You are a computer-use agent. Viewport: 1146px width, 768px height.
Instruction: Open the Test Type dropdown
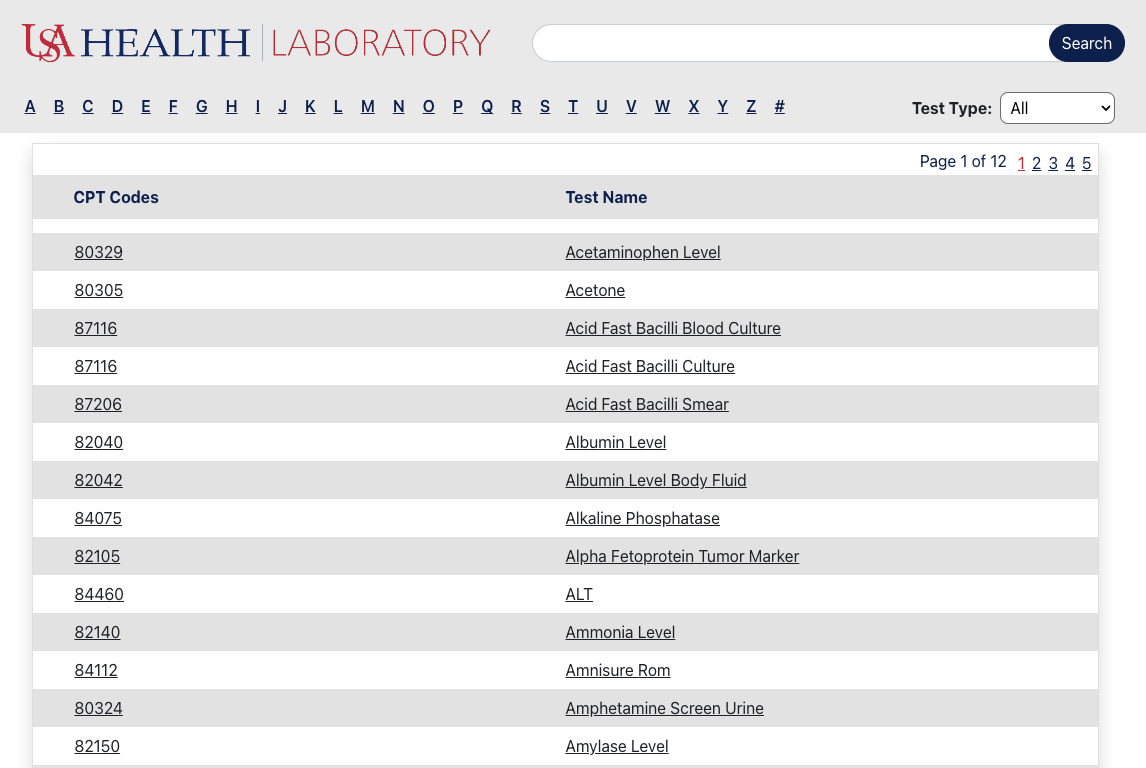[x=1057, y=108]
